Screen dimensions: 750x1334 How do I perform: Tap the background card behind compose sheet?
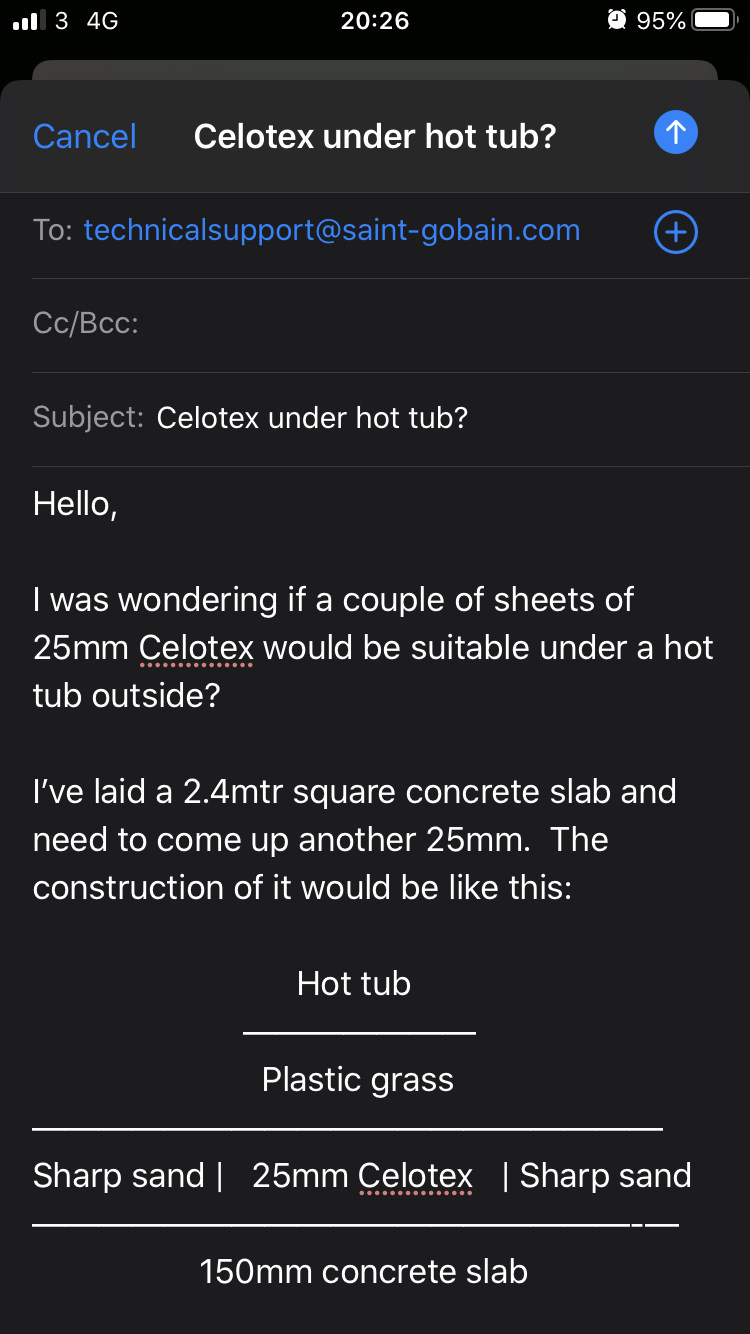374,70
